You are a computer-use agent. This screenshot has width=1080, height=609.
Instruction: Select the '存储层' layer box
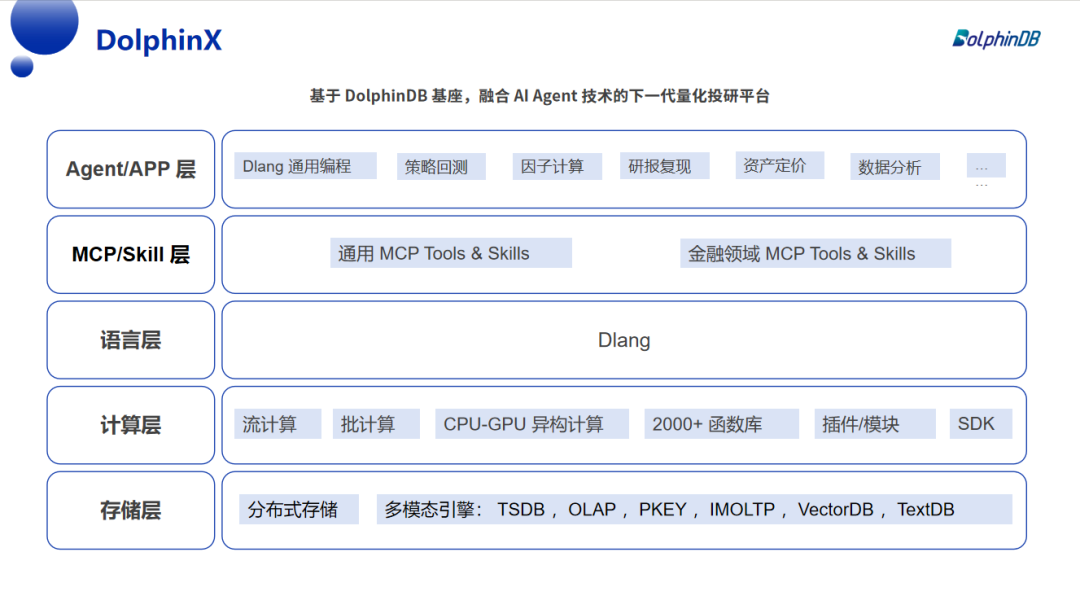coord(131,510)
